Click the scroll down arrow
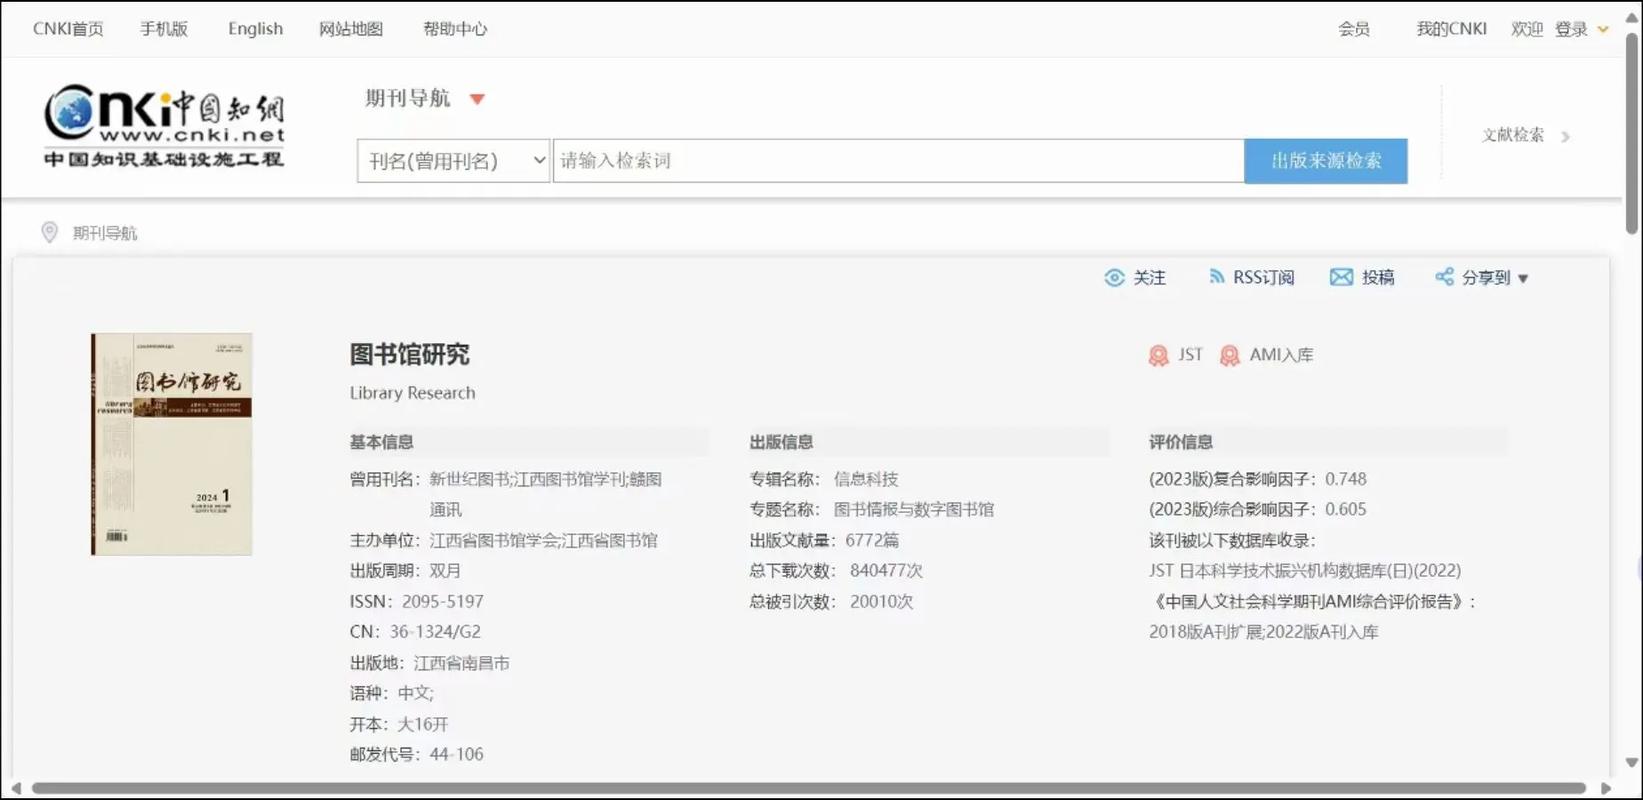The width and height of the screenshot is (1643, 800). (x=1632, y=763)
